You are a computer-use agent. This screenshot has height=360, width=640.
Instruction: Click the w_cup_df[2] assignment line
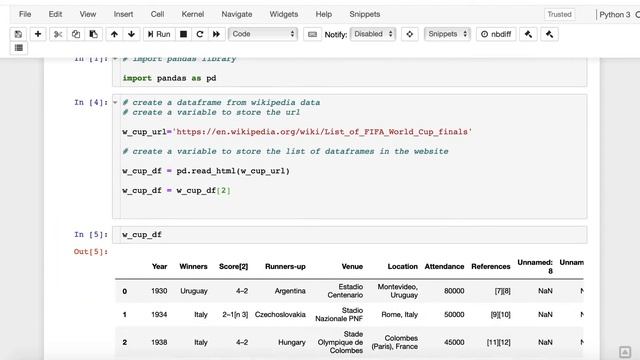point(176,191)
